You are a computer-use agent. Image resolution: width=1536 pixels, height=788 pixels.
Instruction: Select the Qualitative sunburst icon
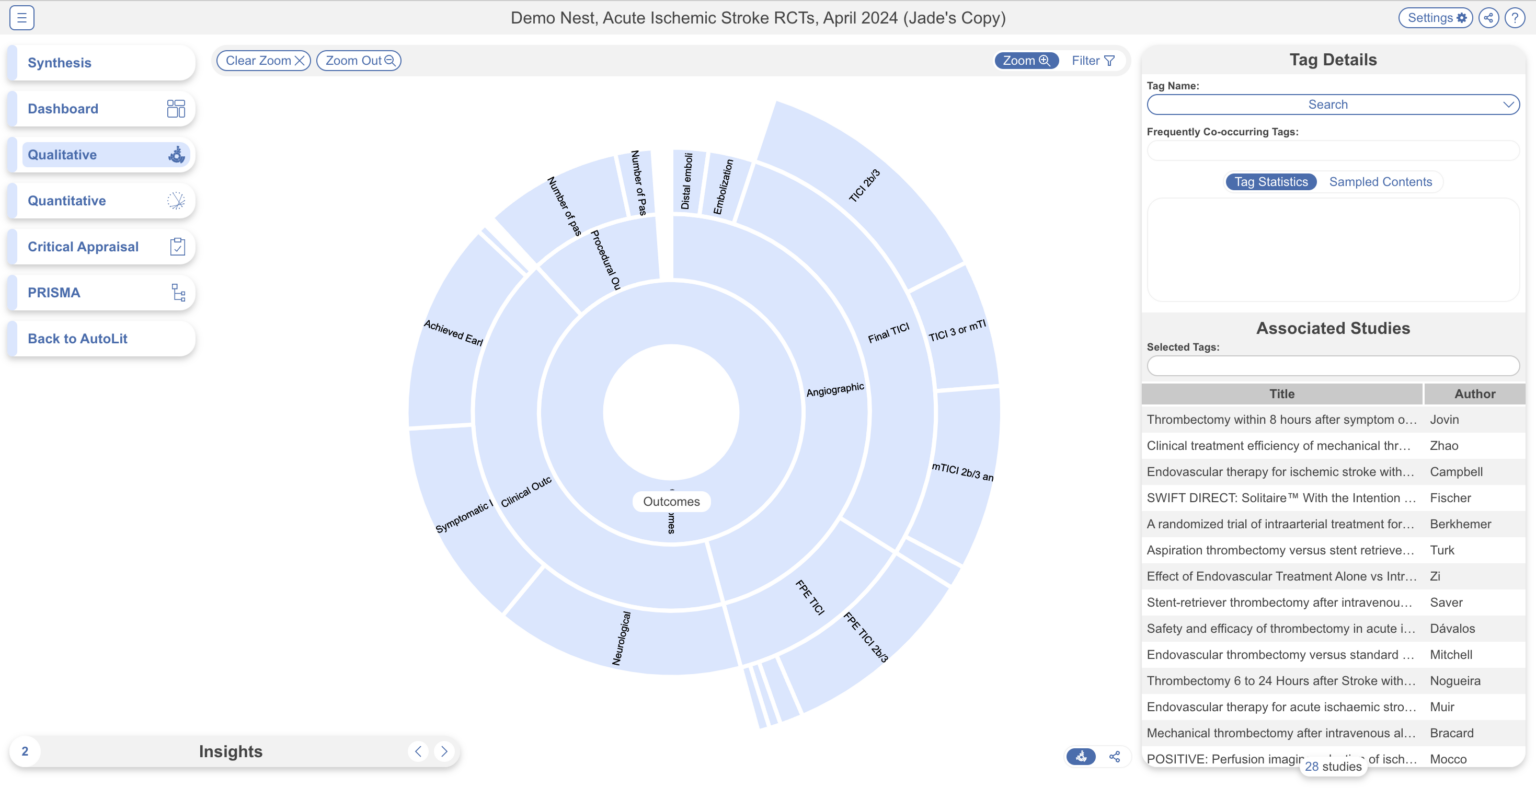175,154
